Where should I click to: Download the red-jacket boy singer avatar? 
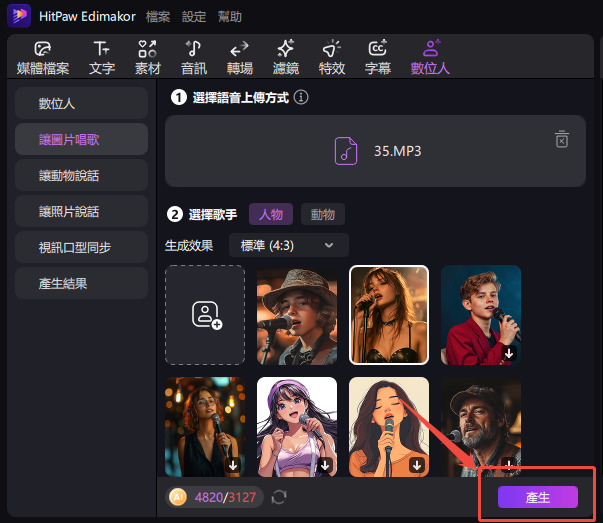[509, 353]
